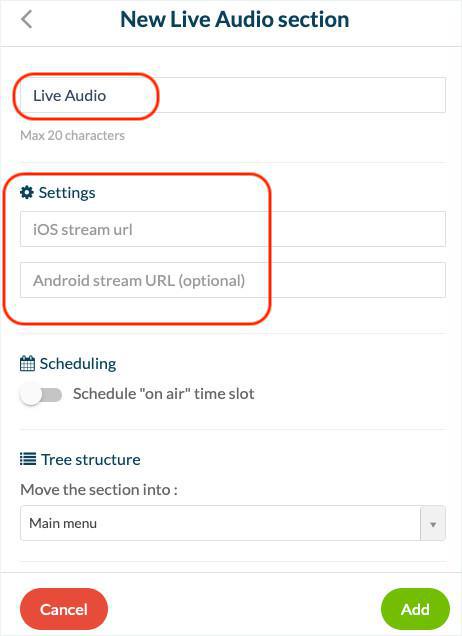Click the Scheduling calendar icon
The width and height of the screenshot is (462, 636).
pyautogui.click(x=27, y=363)
